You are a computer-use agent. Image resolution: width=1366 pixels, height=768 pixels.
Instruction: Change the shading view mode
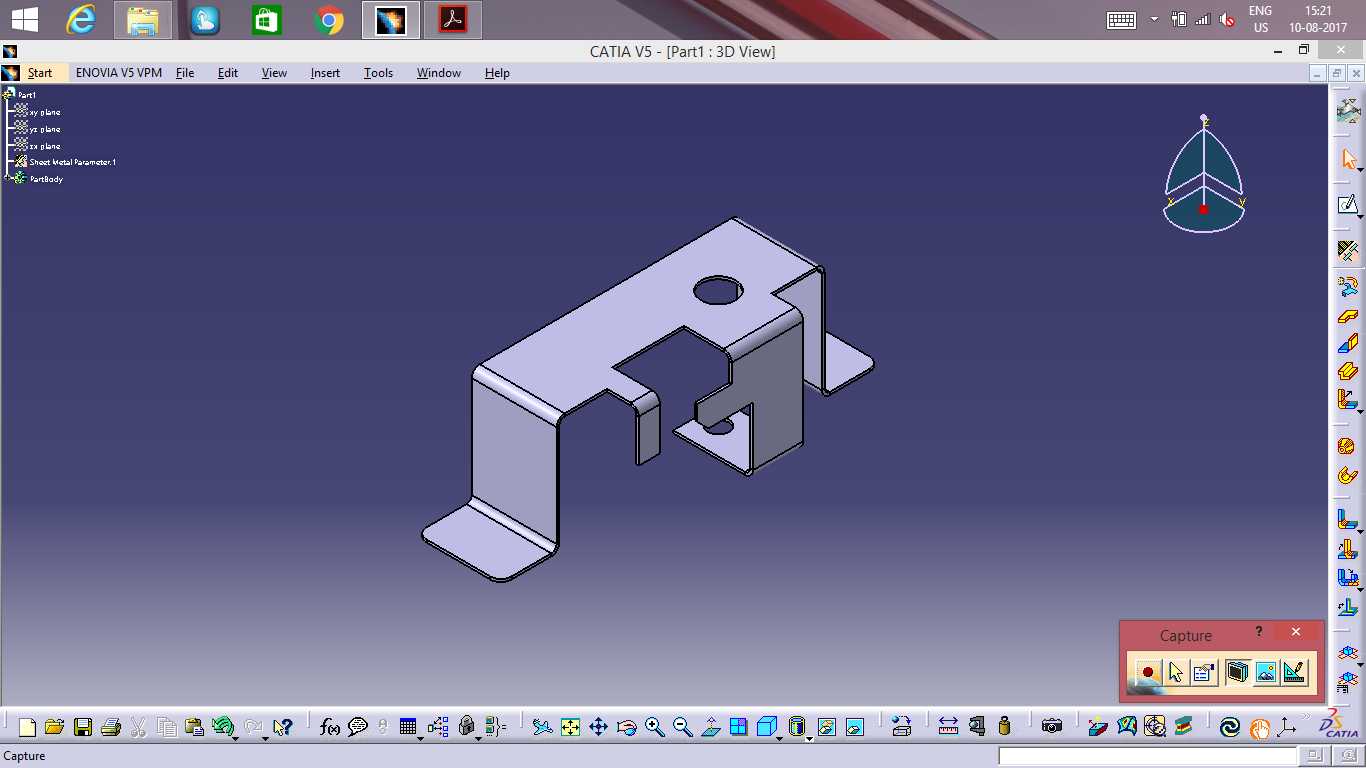[796, 727]
